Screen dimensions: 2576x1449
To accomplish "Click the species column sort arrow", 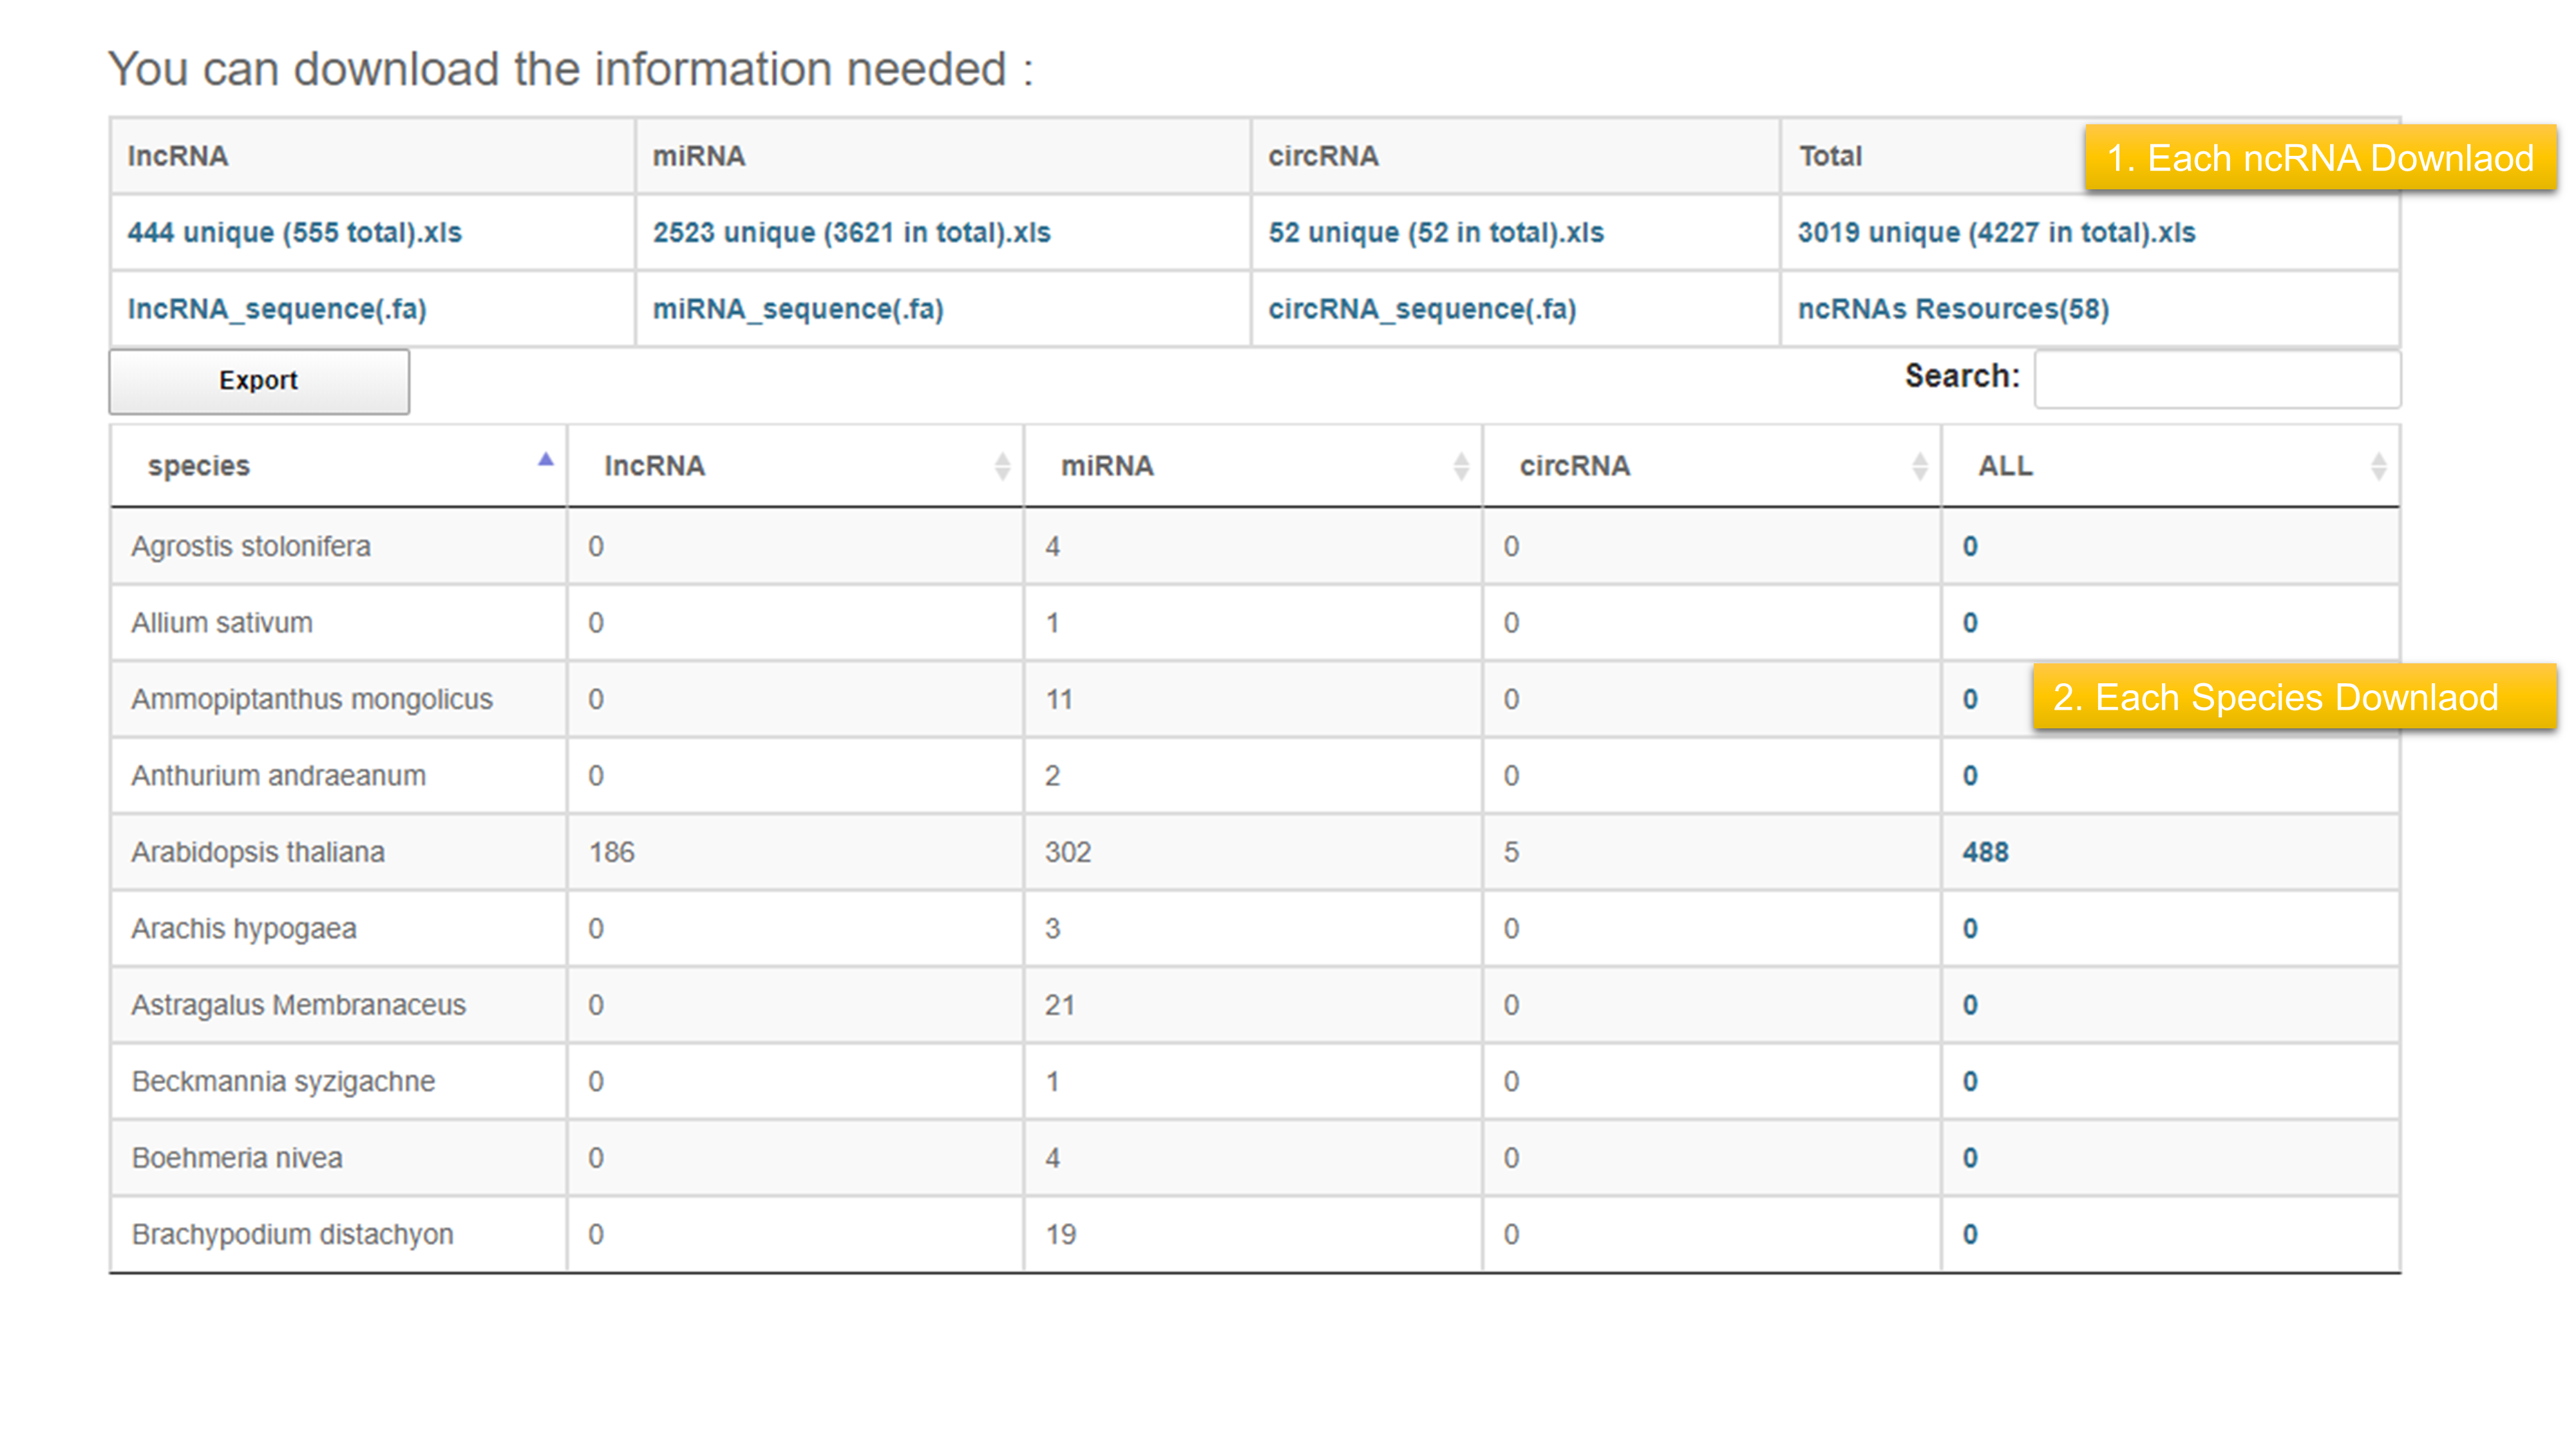I will coord(545,460).
